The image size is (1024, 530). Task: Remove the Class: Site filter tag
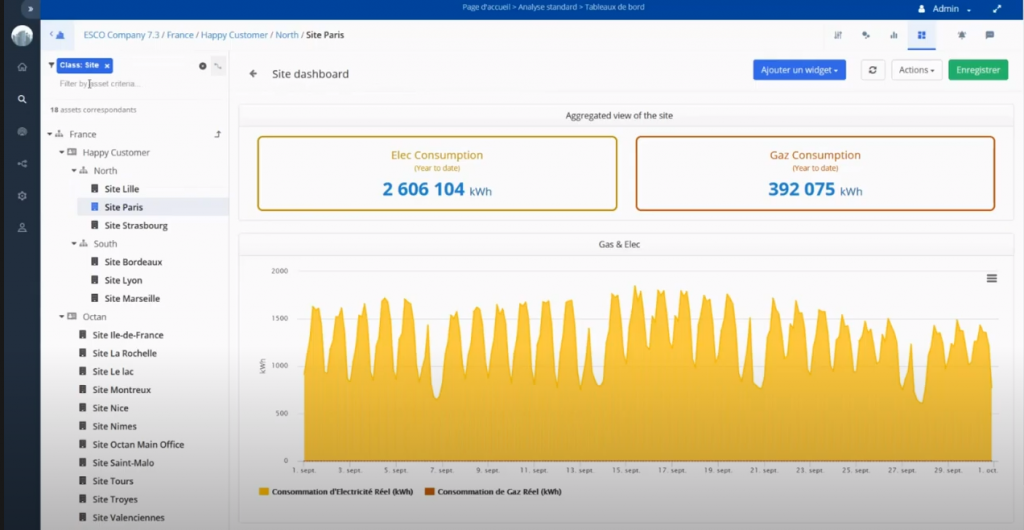coord(107,65)
